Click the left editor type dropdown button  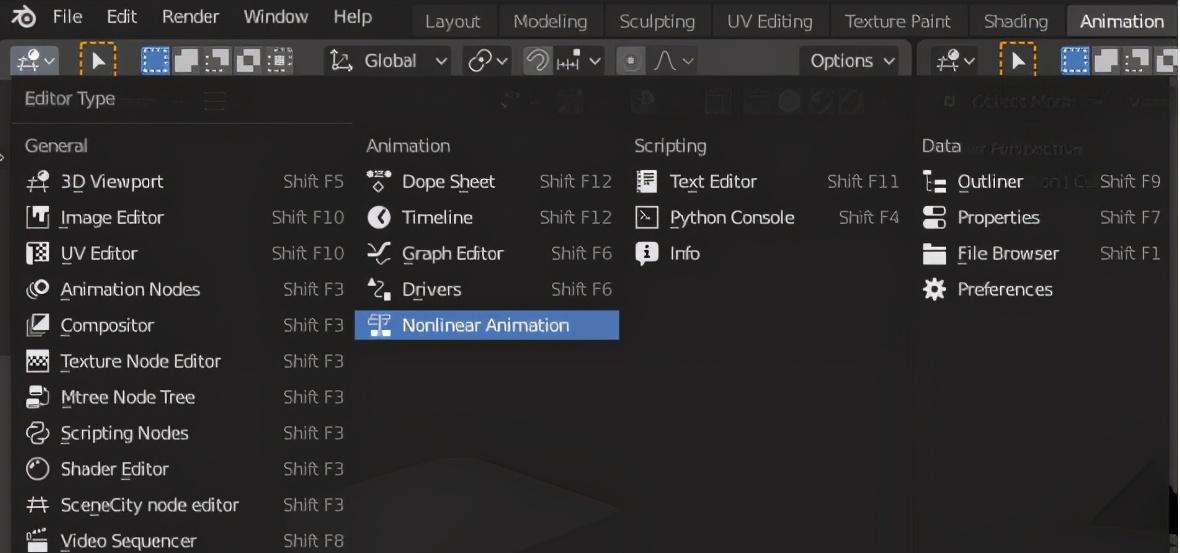(35, 61)
